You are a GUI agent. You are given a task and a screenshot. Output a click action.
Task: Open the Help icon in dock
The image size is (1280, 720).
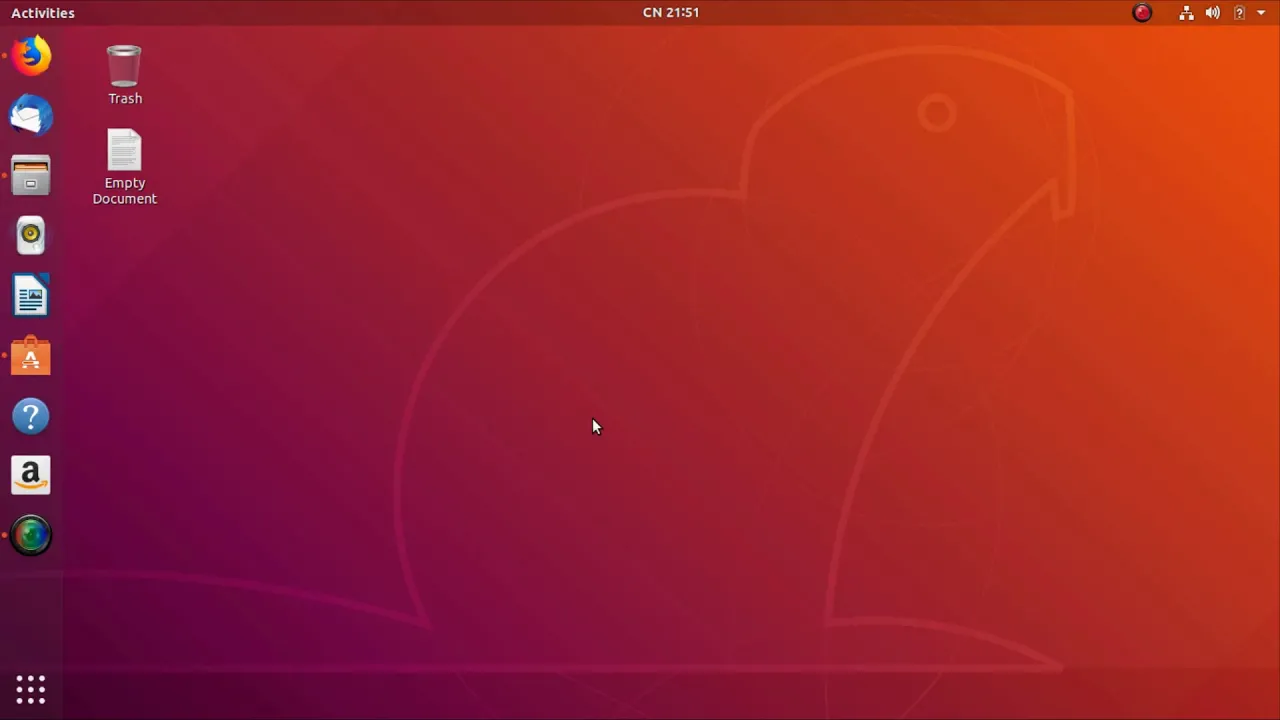click(31, 416)
